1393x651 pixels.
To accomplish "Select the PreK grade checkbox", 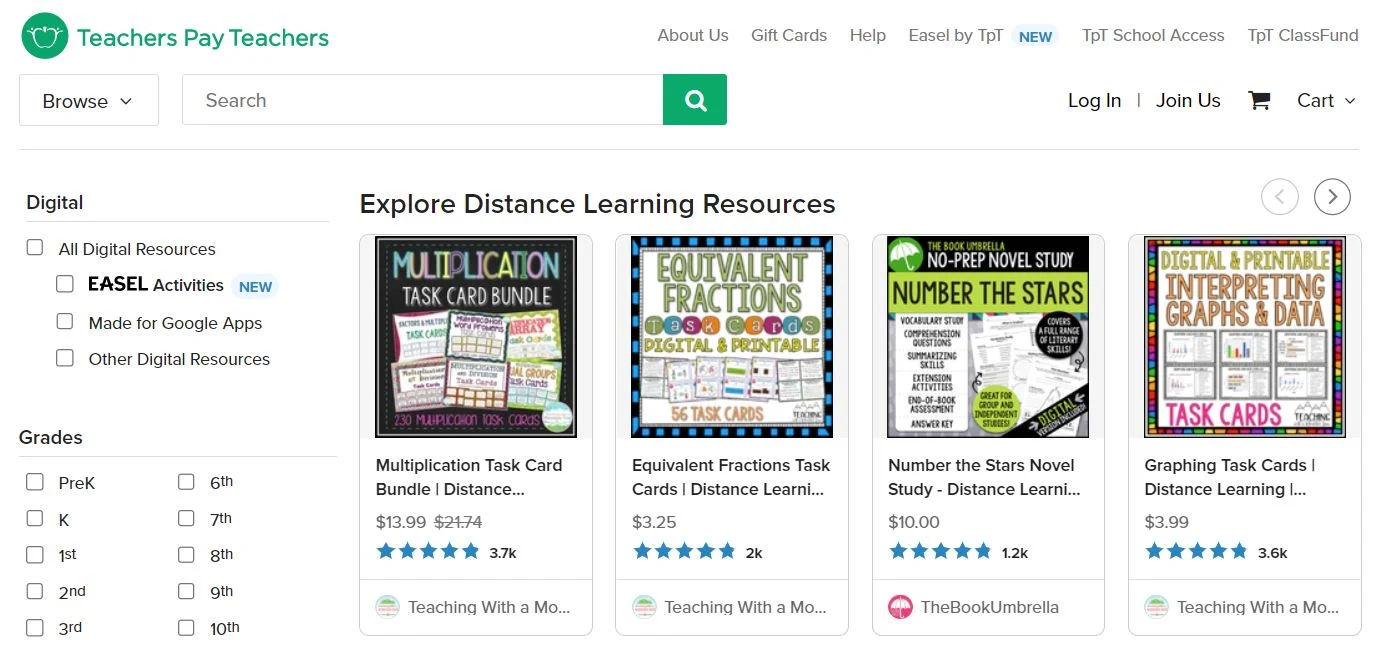I will (x=35, y=482).
